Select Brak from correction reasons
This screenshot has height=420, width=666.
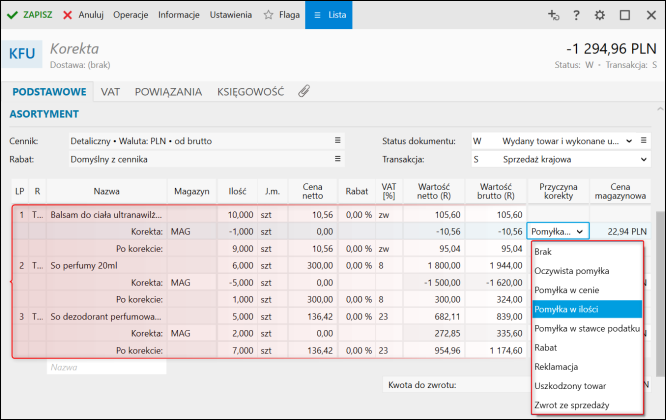(587, 252)
